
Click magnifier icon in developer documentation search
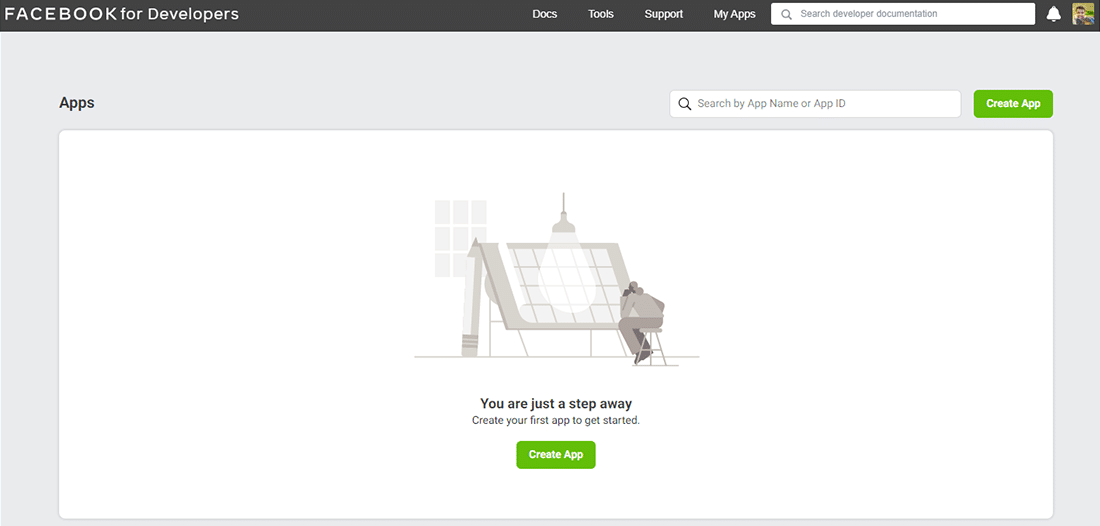click(787, 14)
